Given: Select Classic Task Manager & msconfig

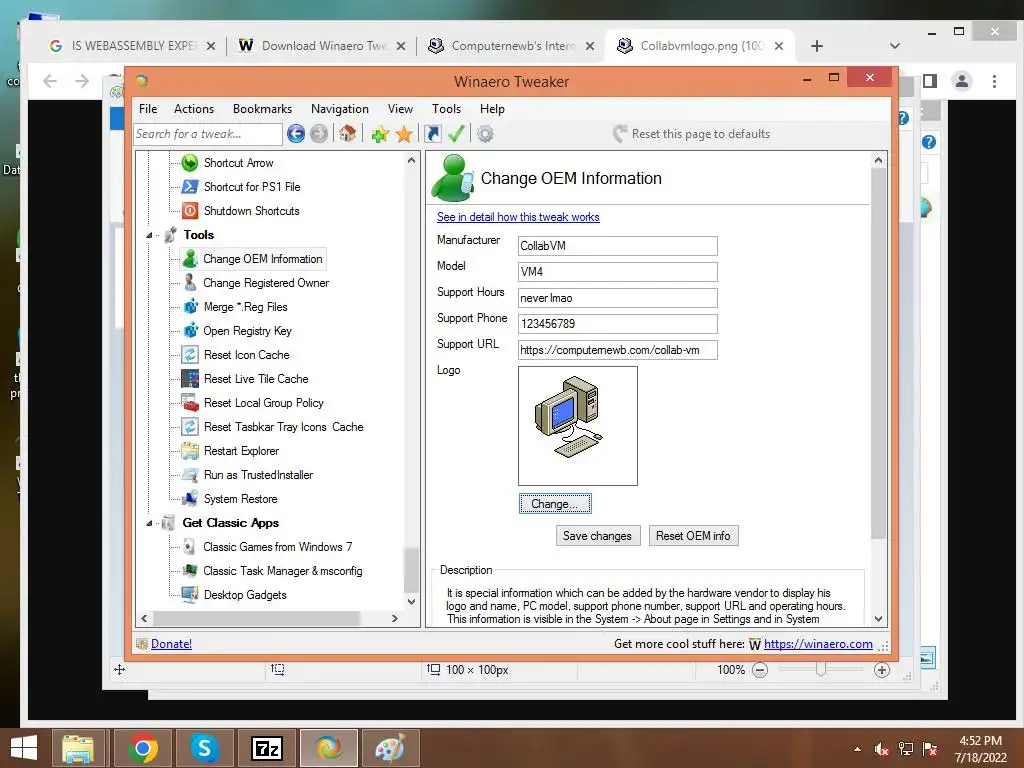Looking at the screenshot, I should [x=282, y=571].
